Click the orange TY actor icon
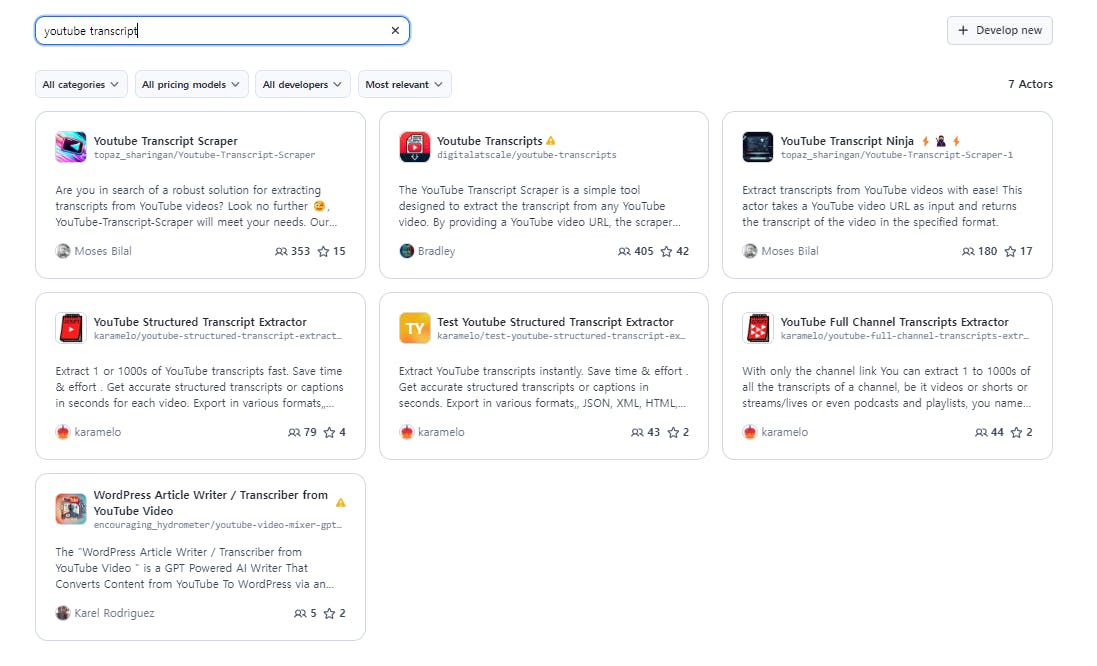 tap(414, 328)
